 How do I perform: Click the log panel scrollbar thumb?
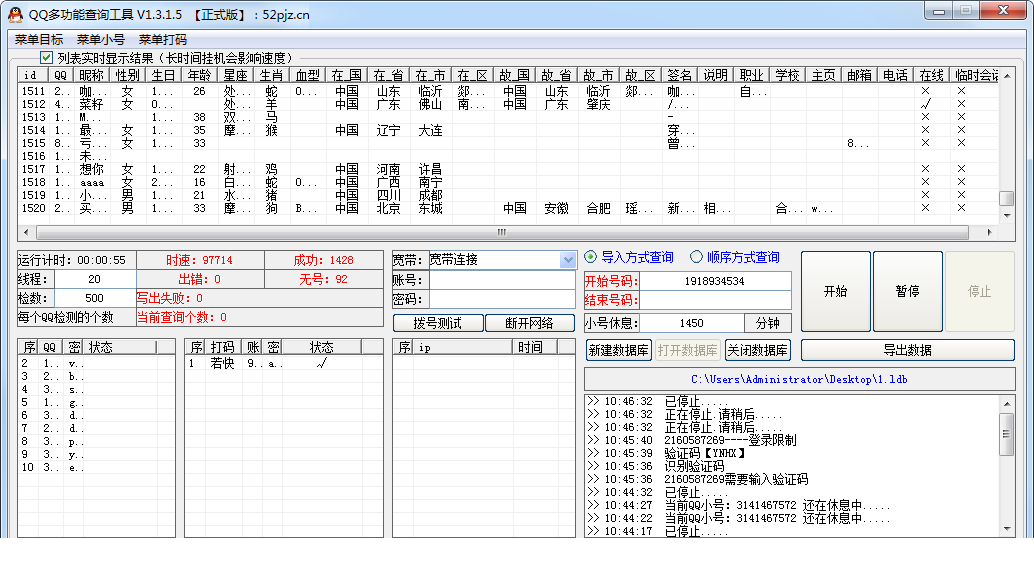tap(1006, 434)
